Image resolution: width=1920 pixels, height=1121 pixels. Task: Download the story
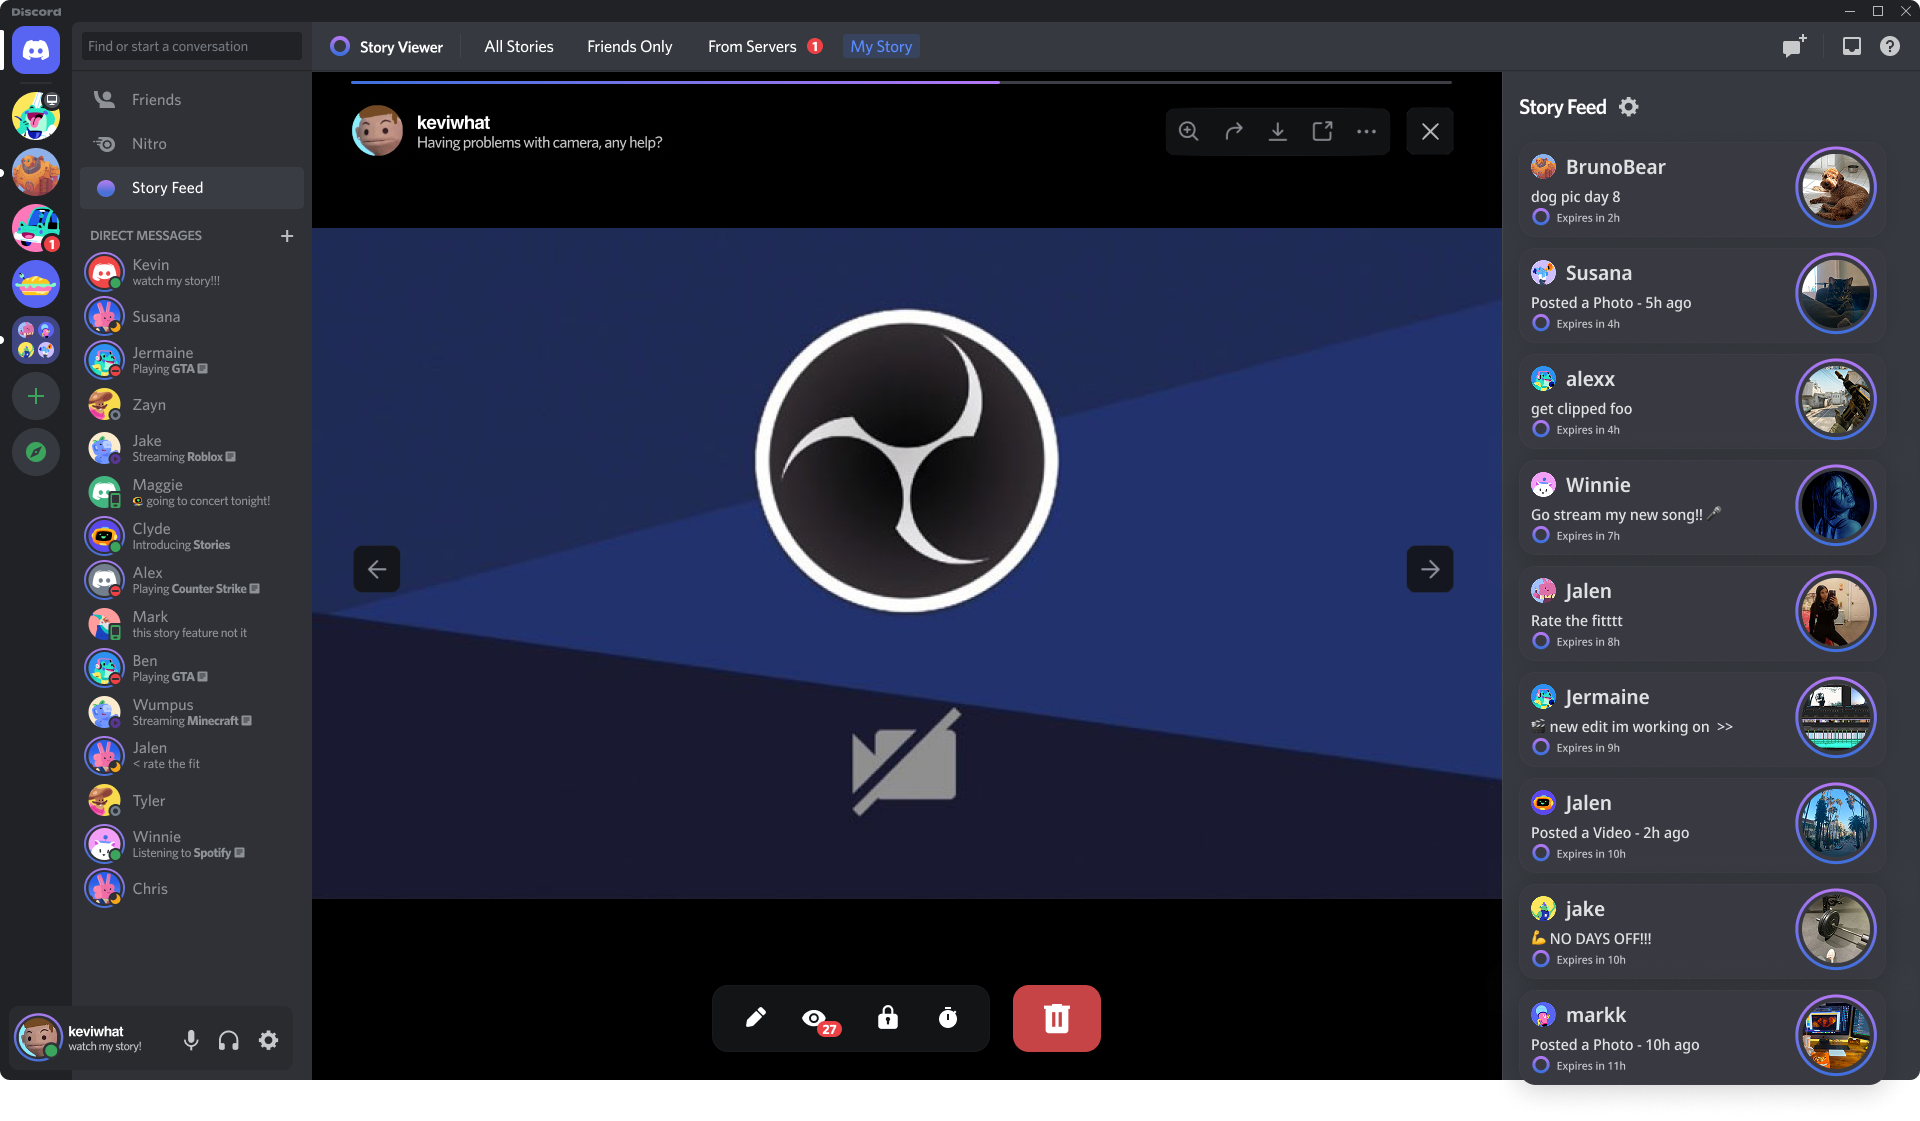pos(1277,131)
